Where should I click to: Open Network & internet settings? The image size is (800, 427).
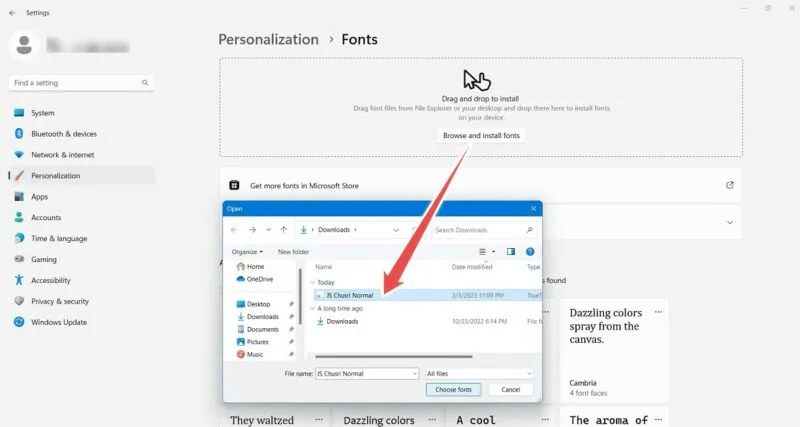[x=82, y=155]
